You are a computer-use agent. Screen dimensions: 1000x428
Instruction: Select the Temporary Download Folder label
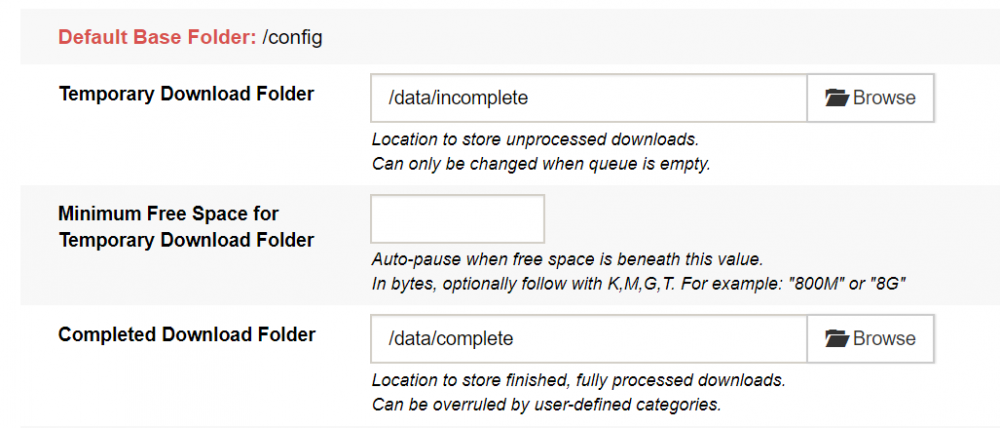click(186, 94)
